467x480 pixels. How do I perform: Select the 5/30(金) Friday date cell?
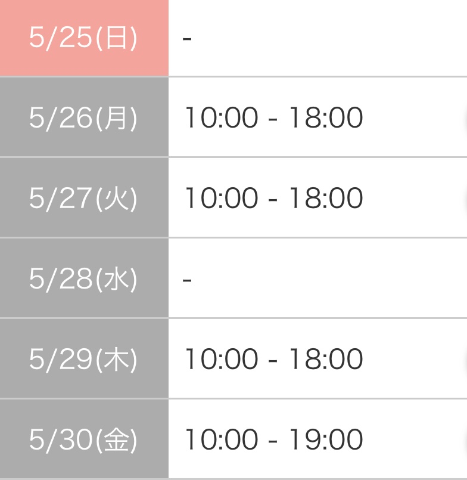pos(84,439)
